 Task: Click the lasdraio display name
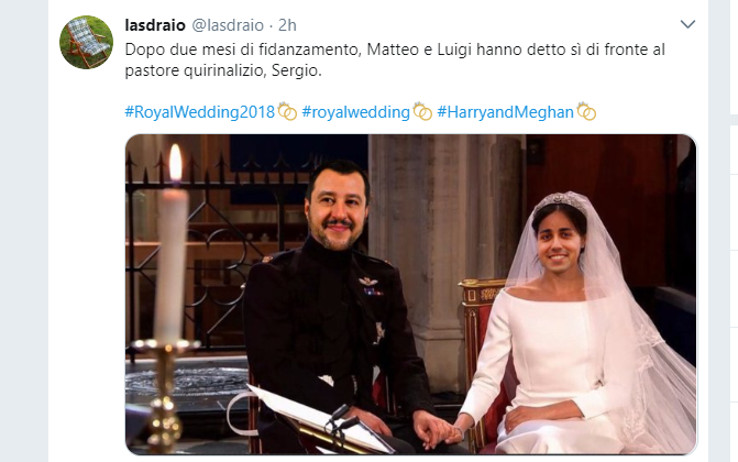[155, 25]
